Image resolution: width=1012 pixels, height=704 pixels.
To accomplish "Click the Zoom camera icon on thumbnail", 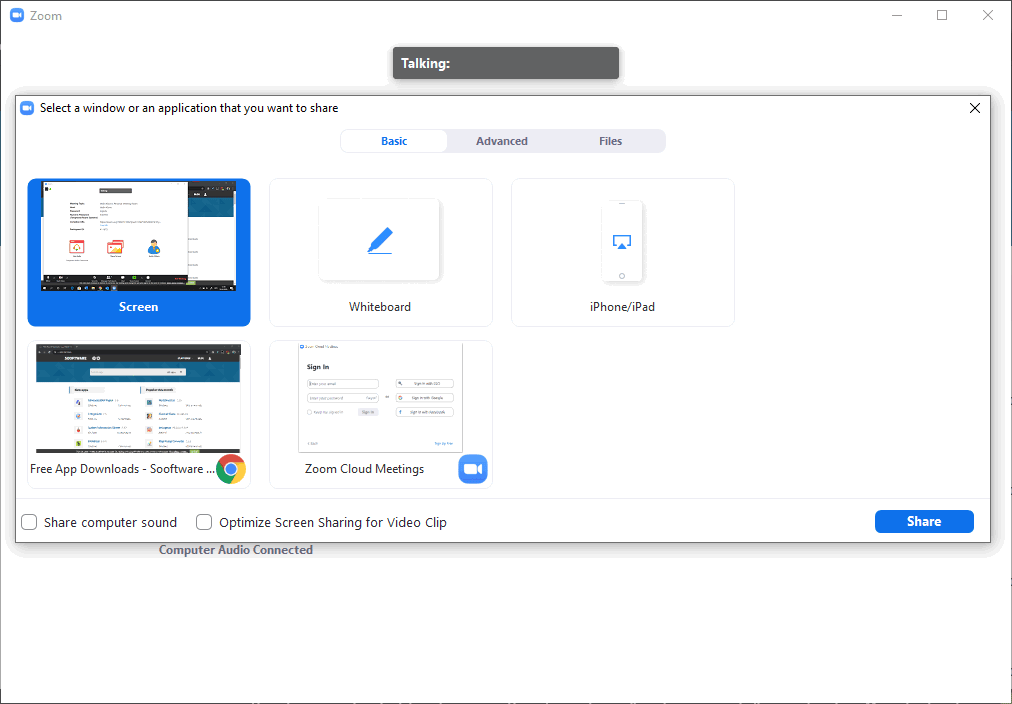I will click(473, 469).
